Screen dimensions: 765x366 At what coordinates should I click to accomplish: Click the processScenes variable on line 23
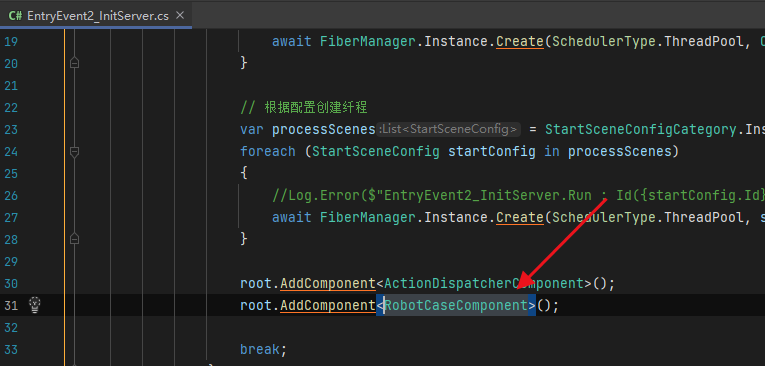point(323,129)
